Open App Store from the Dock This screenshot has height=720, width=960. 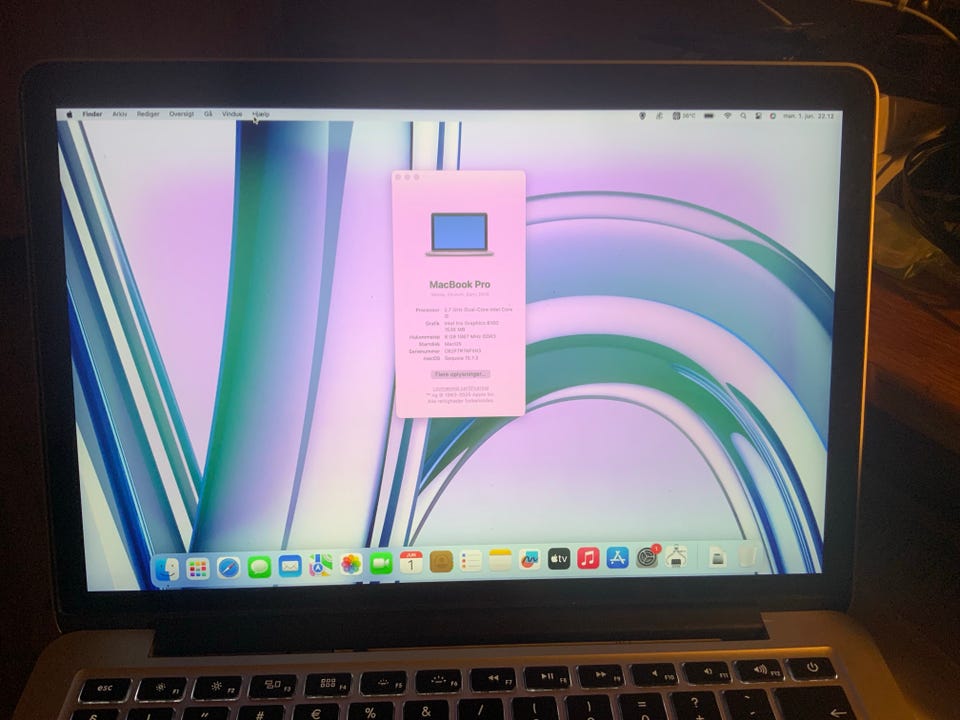pyautogui.click(x=617, y=558)
